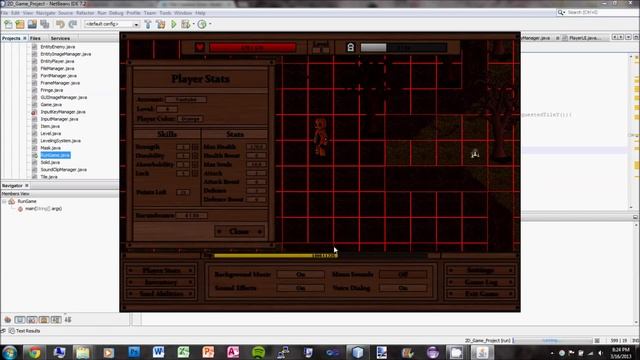Click the Settings game button
The height and width of the screenshot is (360, 640).
point(481,270)
